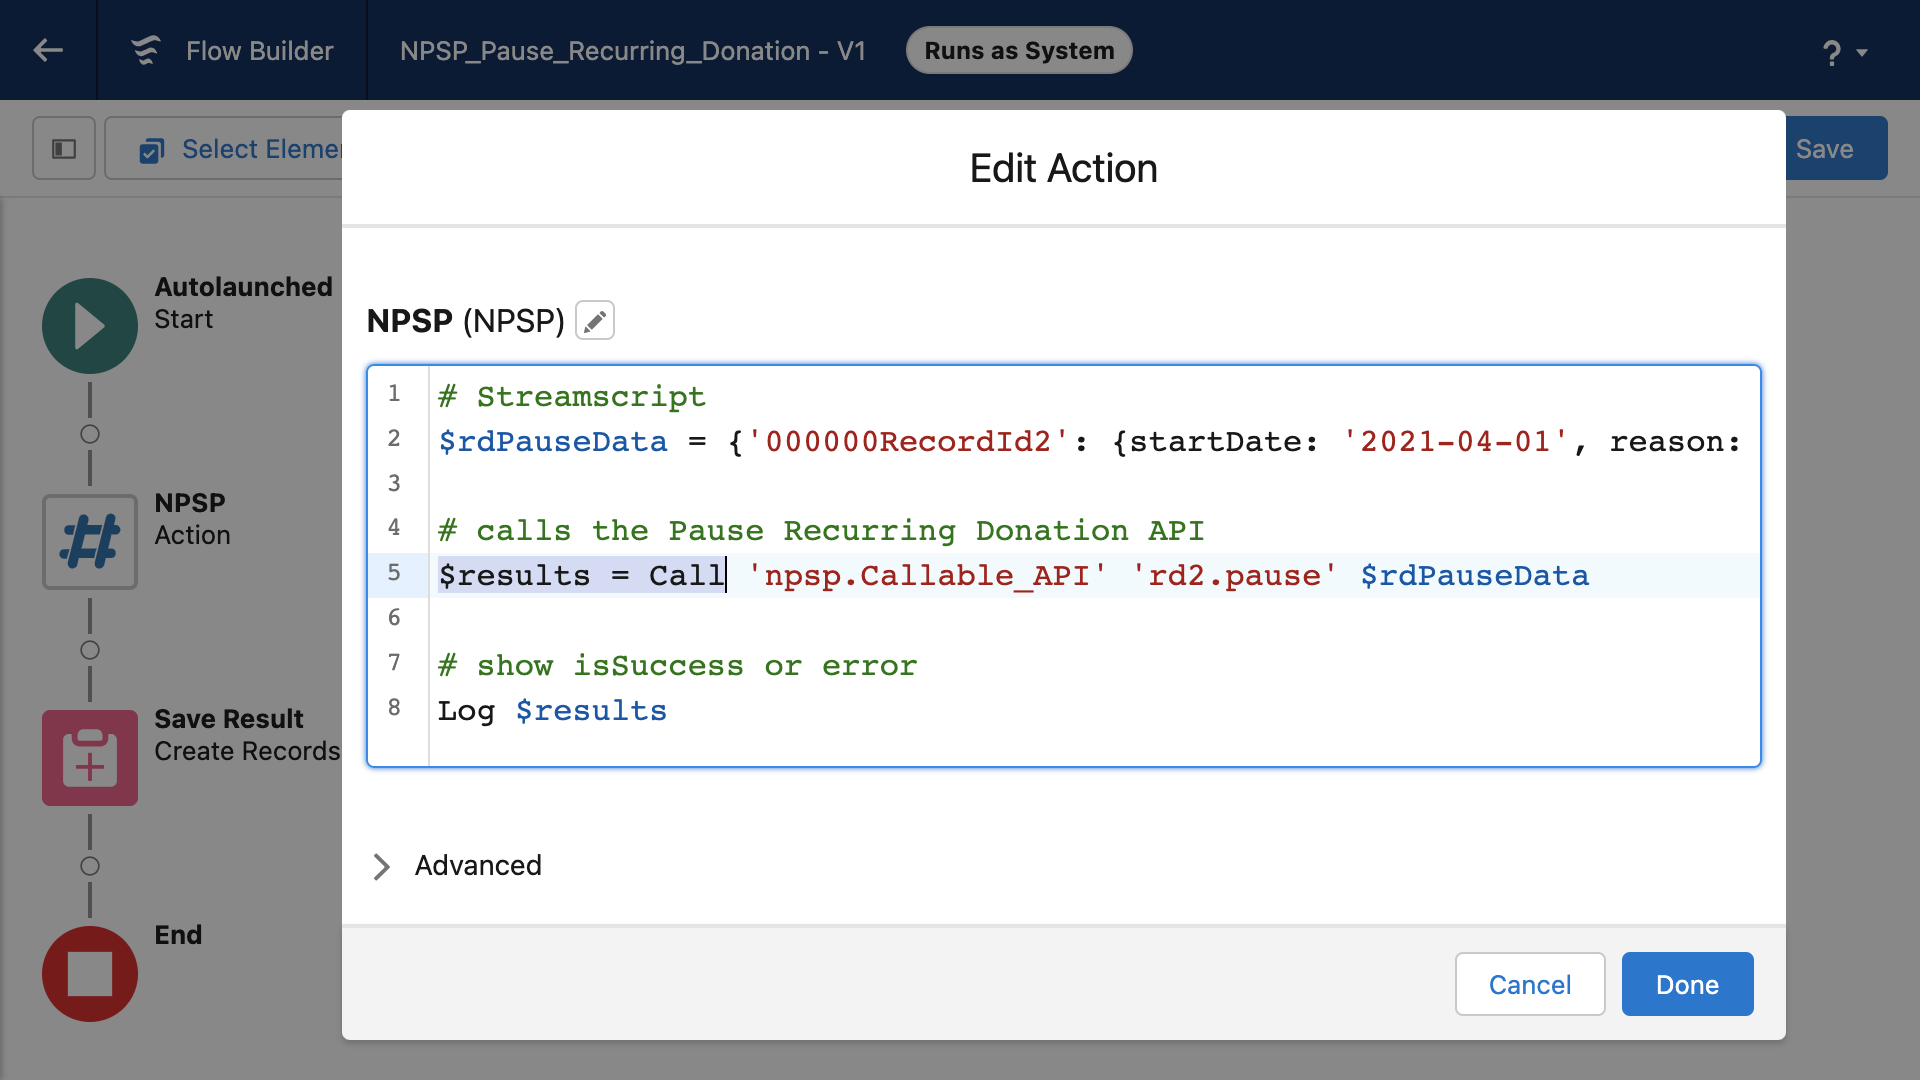1920x1080 pixels.
Task: Click the '2021-04-01' date string
Action: [1455, 442]
